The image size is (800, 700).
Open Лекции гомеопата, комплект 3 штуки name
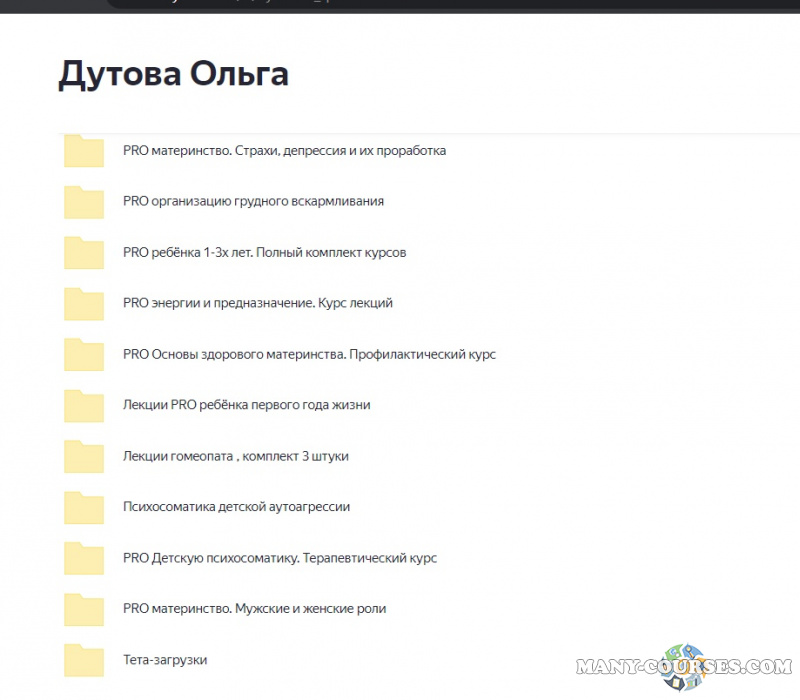point(235,456)
